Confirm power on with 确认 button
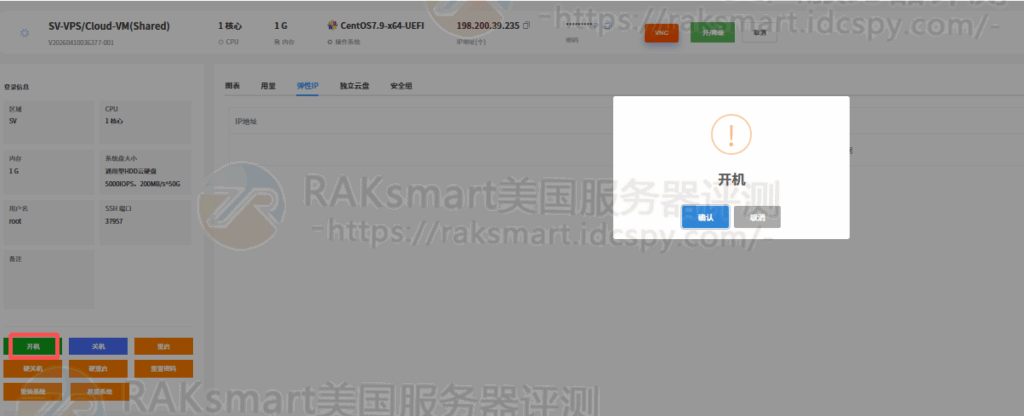 point(705,217)
